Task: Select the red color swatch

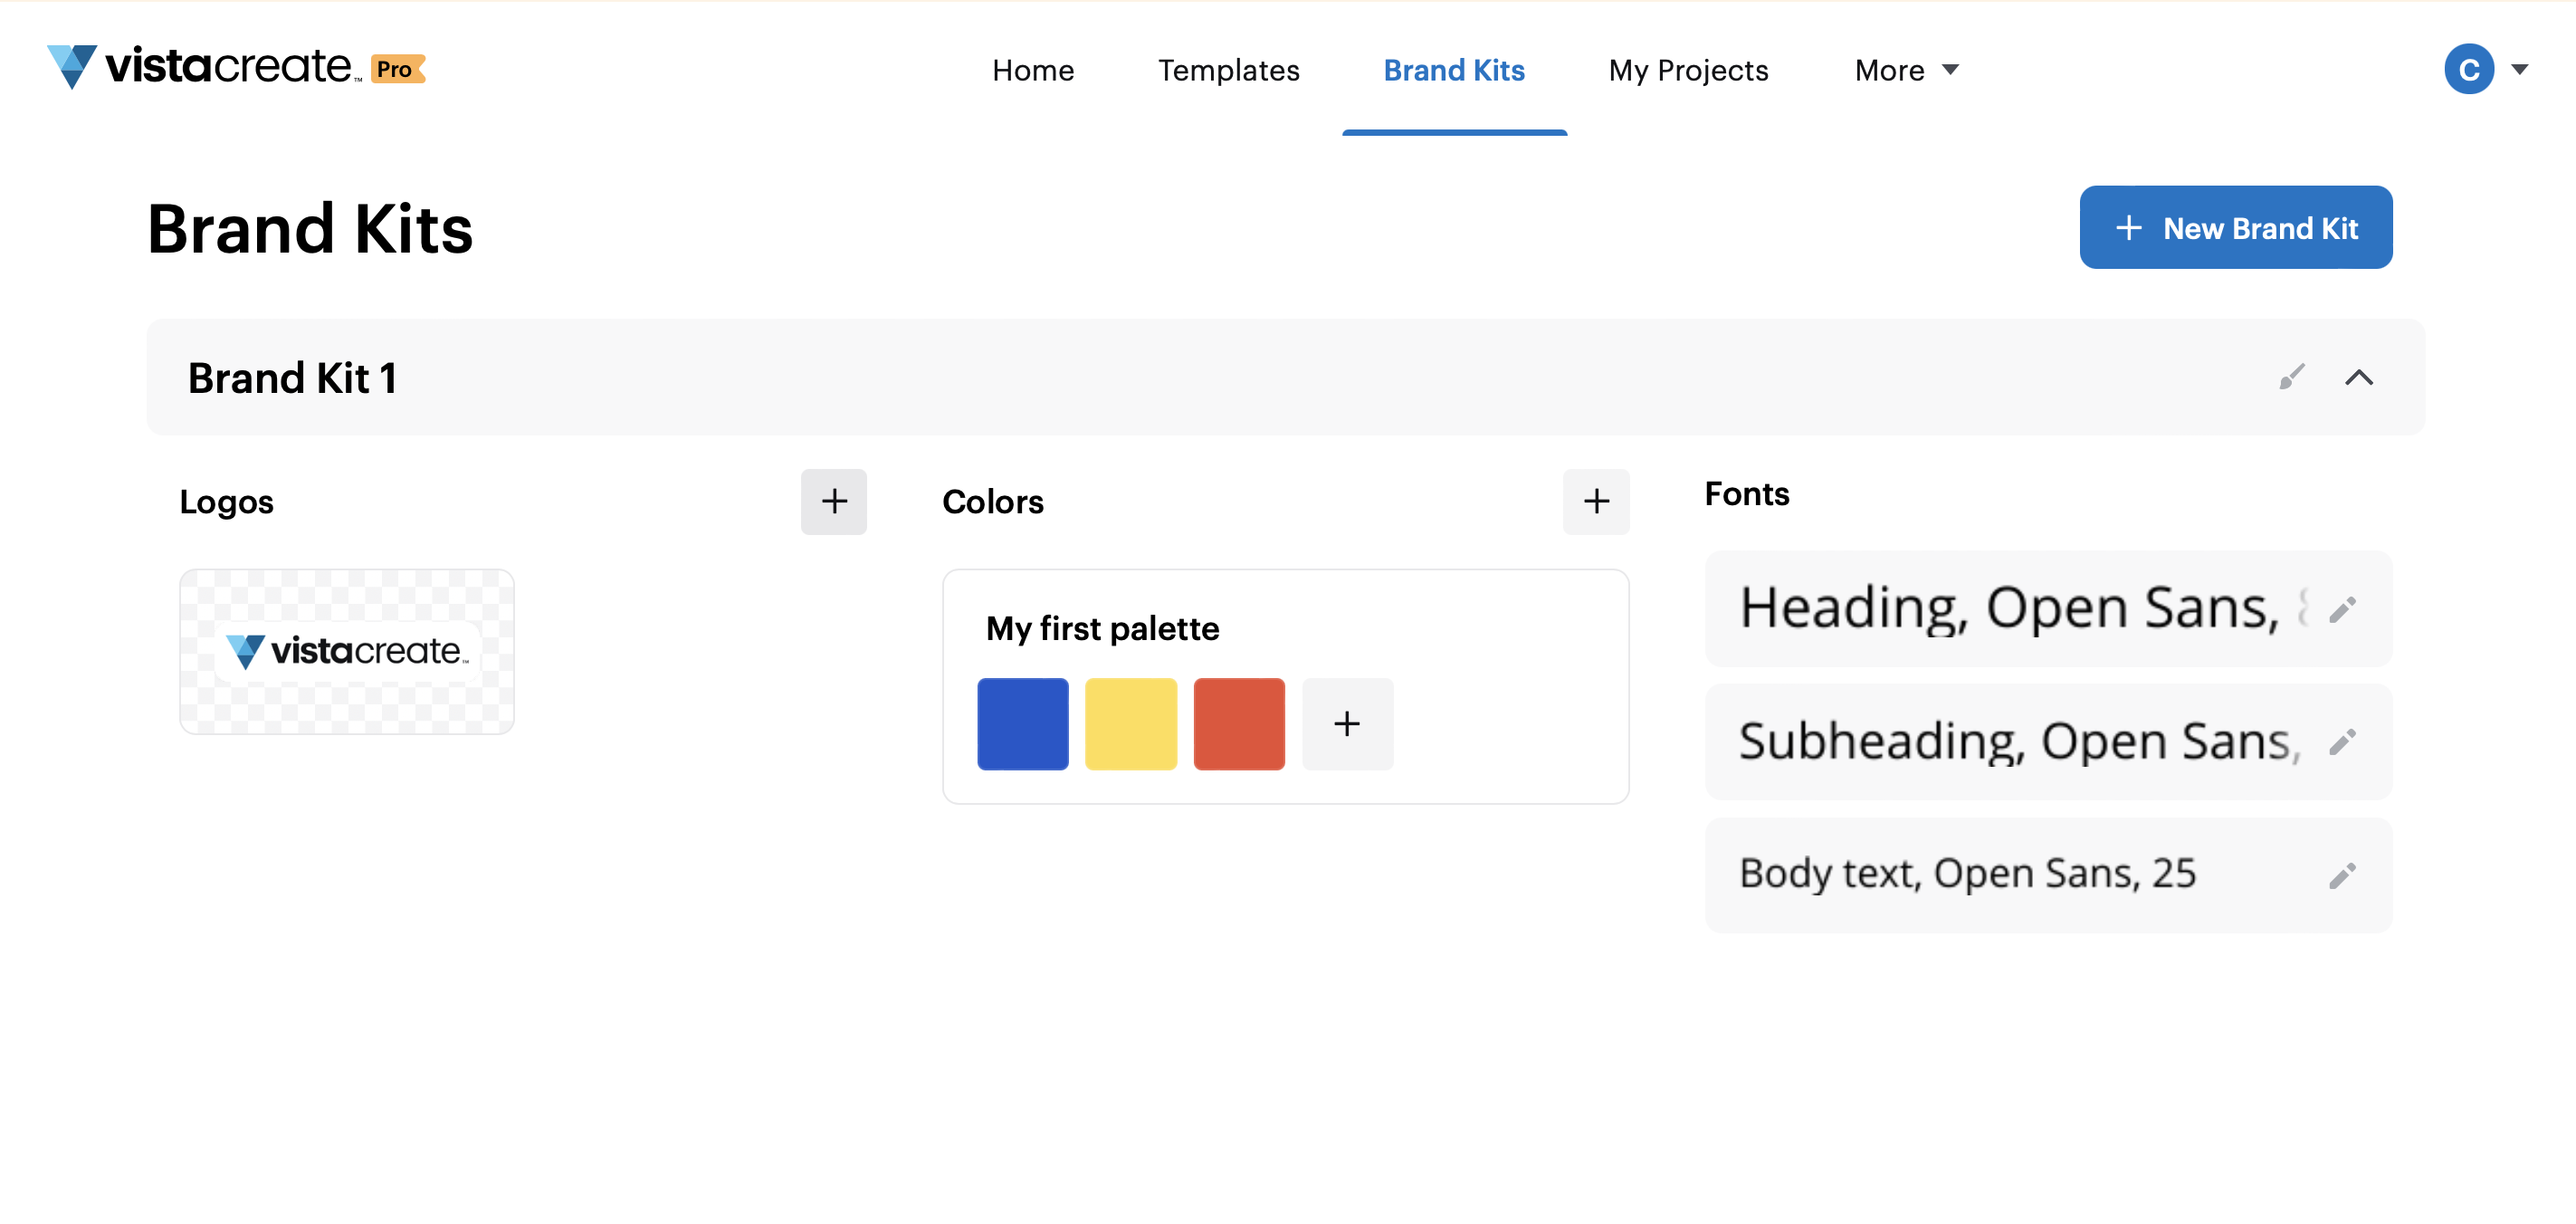Action: (x=1239, y=724)
